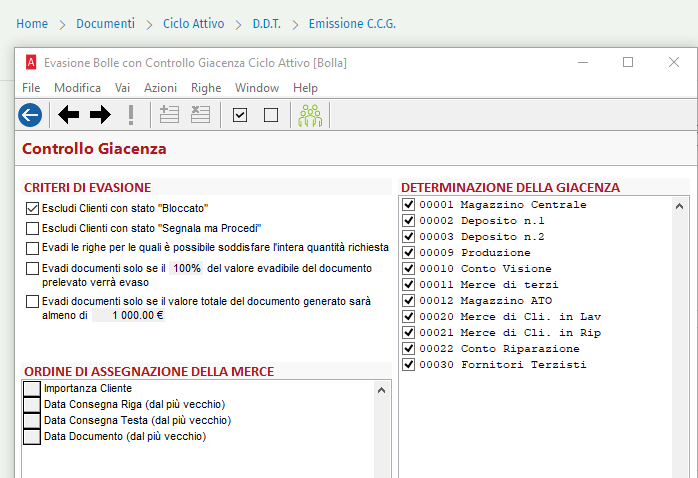Toggle Evadi documenti solo se valore totale checkbox
The height and width of the screenshot is (478, 698).
click(x=32, y=301)
